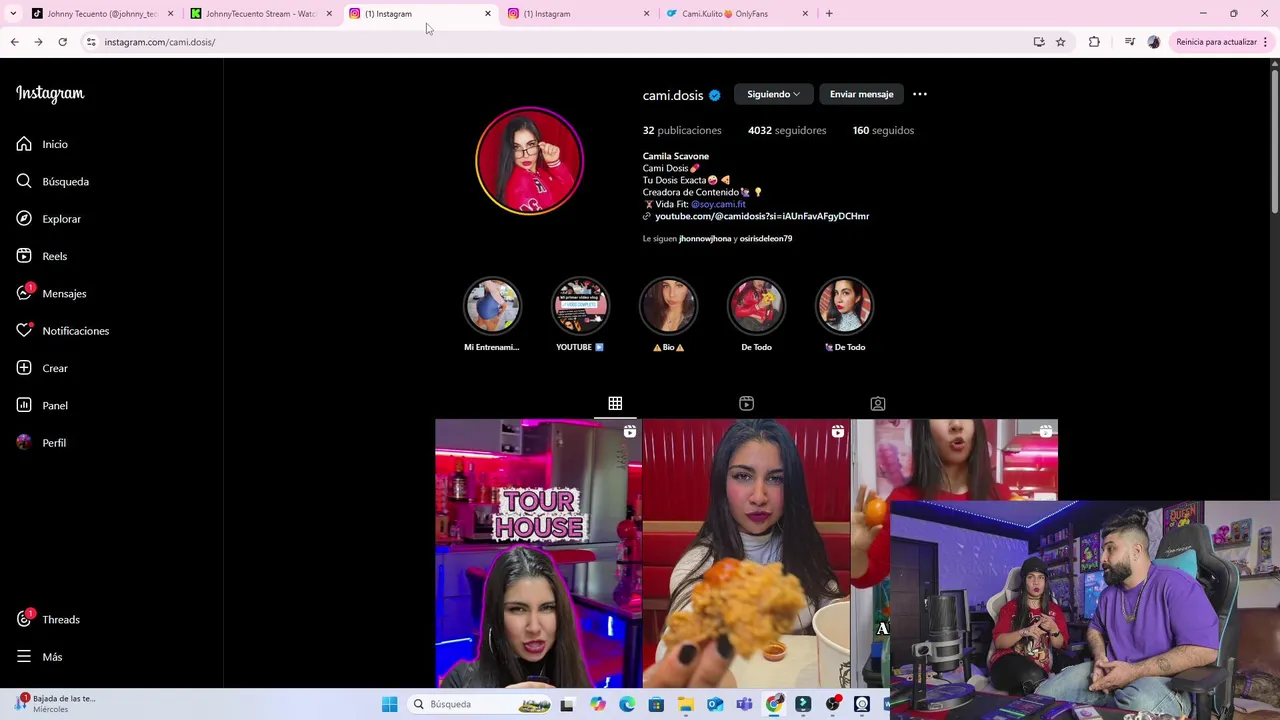The width and height of the screenshot is (1280, 720).
Task: Open File Explorer from taskbar
Action: 686,704
